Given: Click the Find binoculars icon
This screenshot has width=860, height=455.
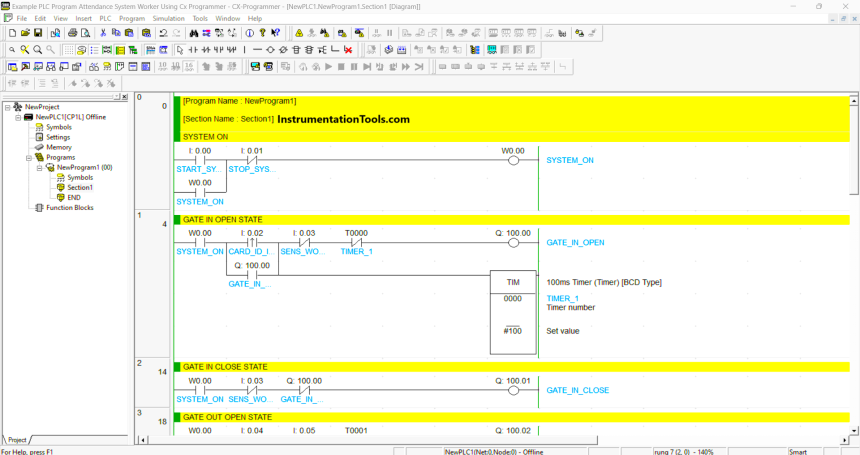Looking at the screenshot, I should tap(194, 33).
